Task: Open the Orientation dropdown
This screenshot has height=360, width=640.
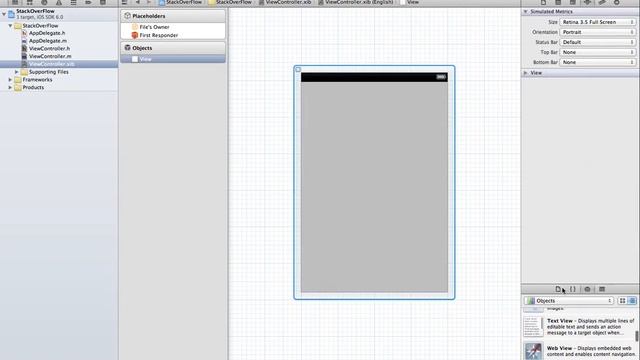Action: coord(598,32)
